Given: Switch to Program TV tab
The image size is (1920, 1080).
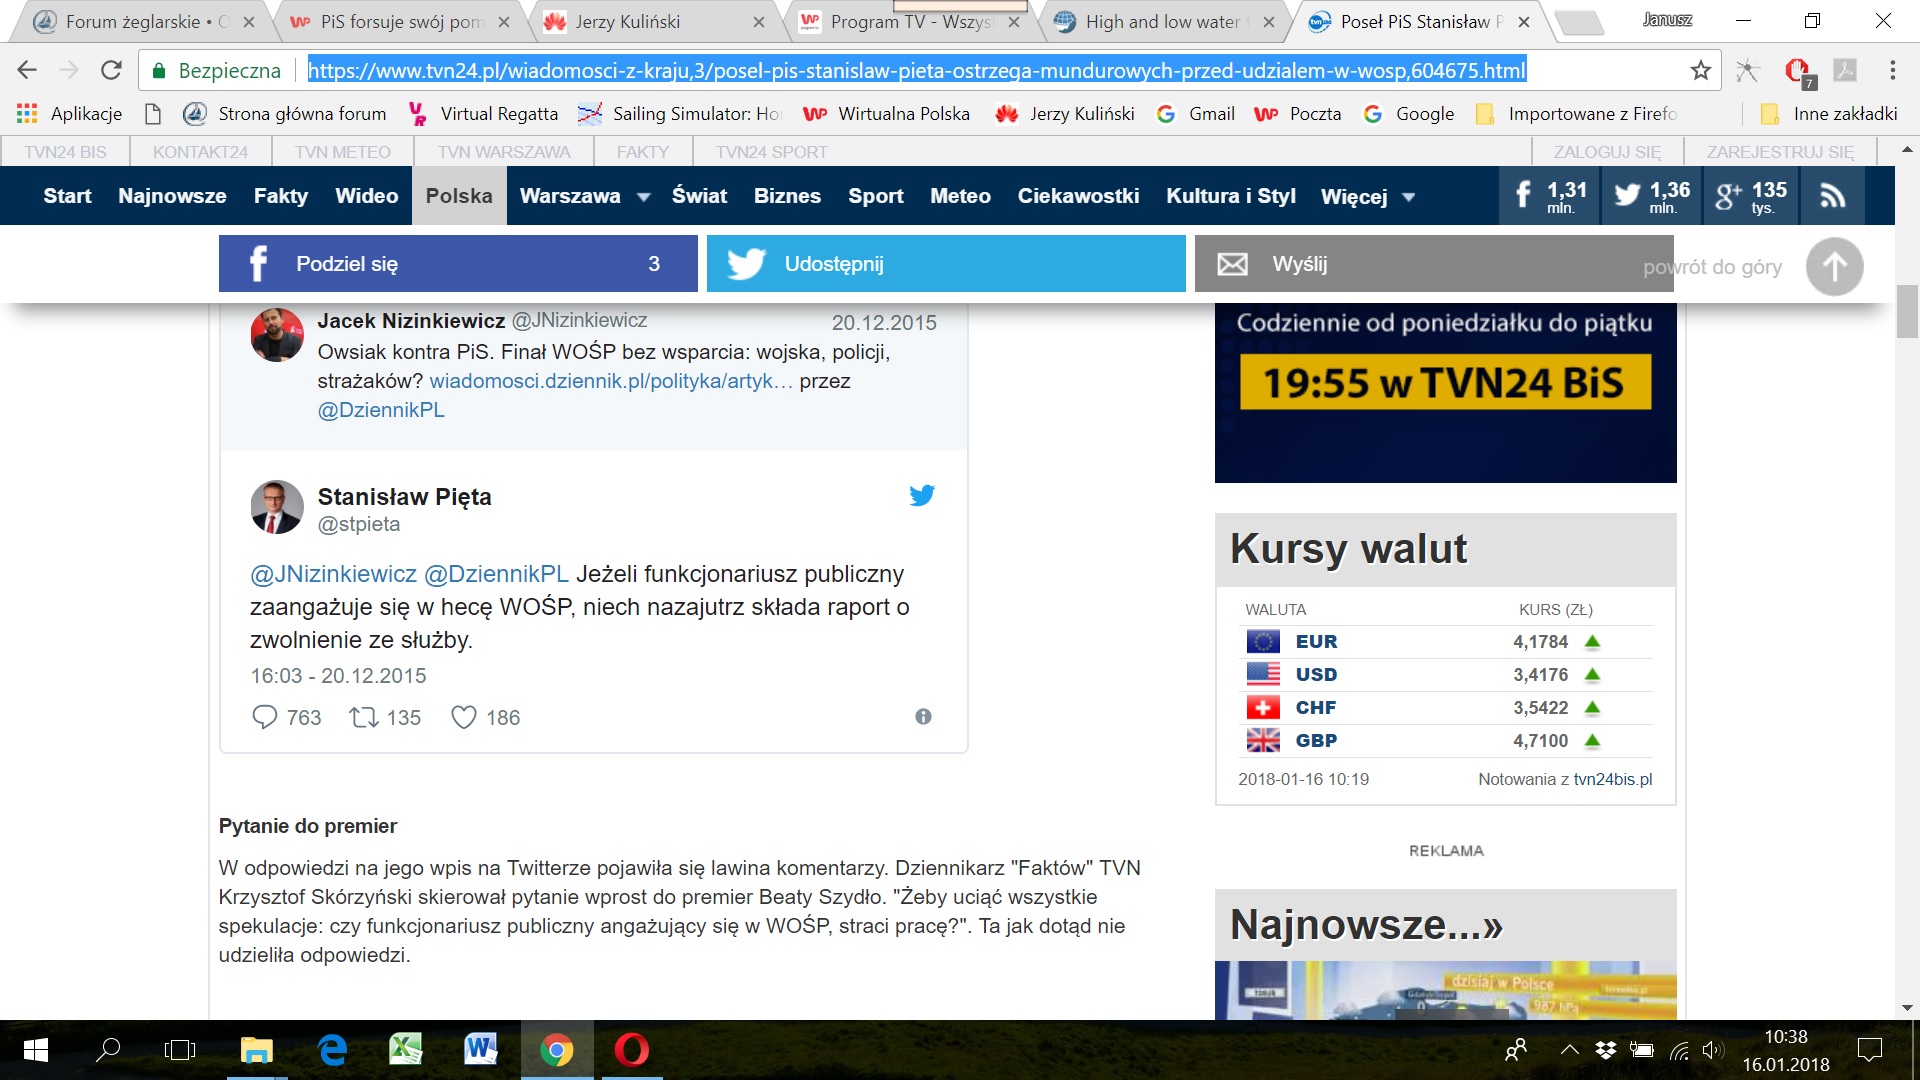Looking at the screenshot, I should pos(909,21).
